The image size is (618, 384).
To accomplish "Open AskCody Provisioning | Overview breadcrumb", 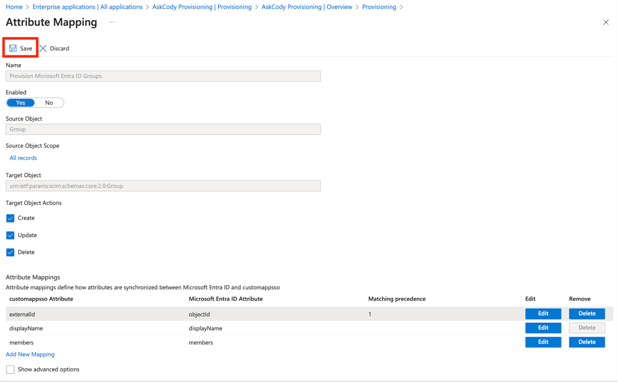I will [307, 7].
